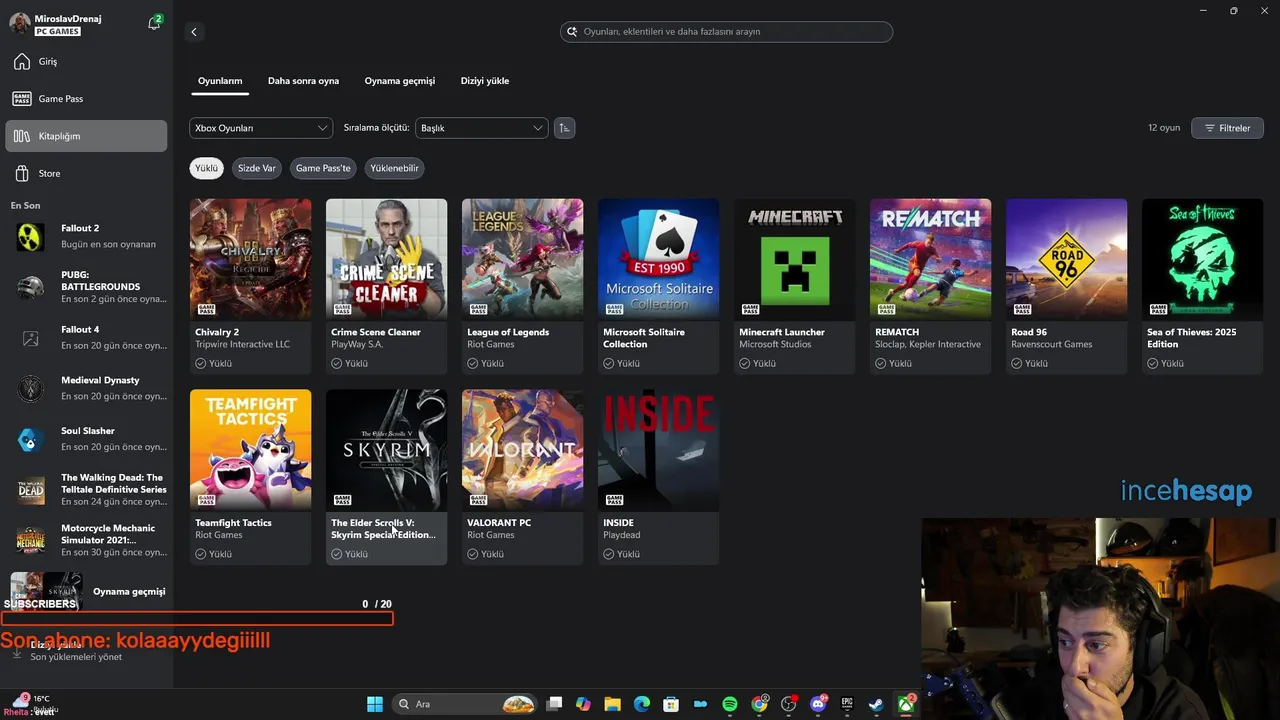1280x720 pixels.
Task: Toggle sort direction icon next to Başlık
Action: 565,128
